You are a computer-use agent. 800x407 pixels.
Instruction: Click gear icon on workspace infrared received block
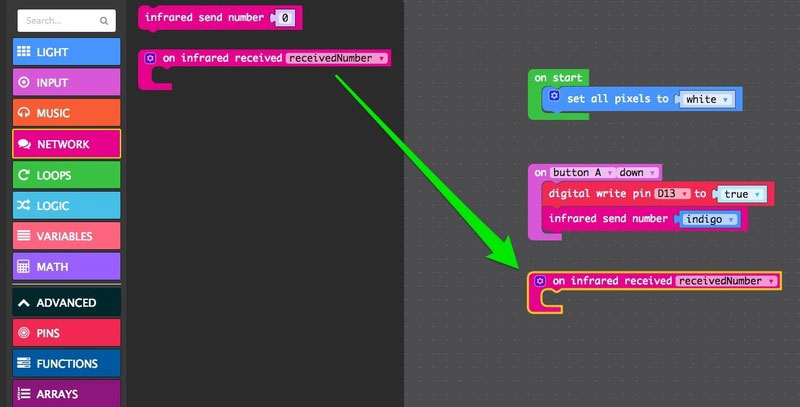[540, 281]
